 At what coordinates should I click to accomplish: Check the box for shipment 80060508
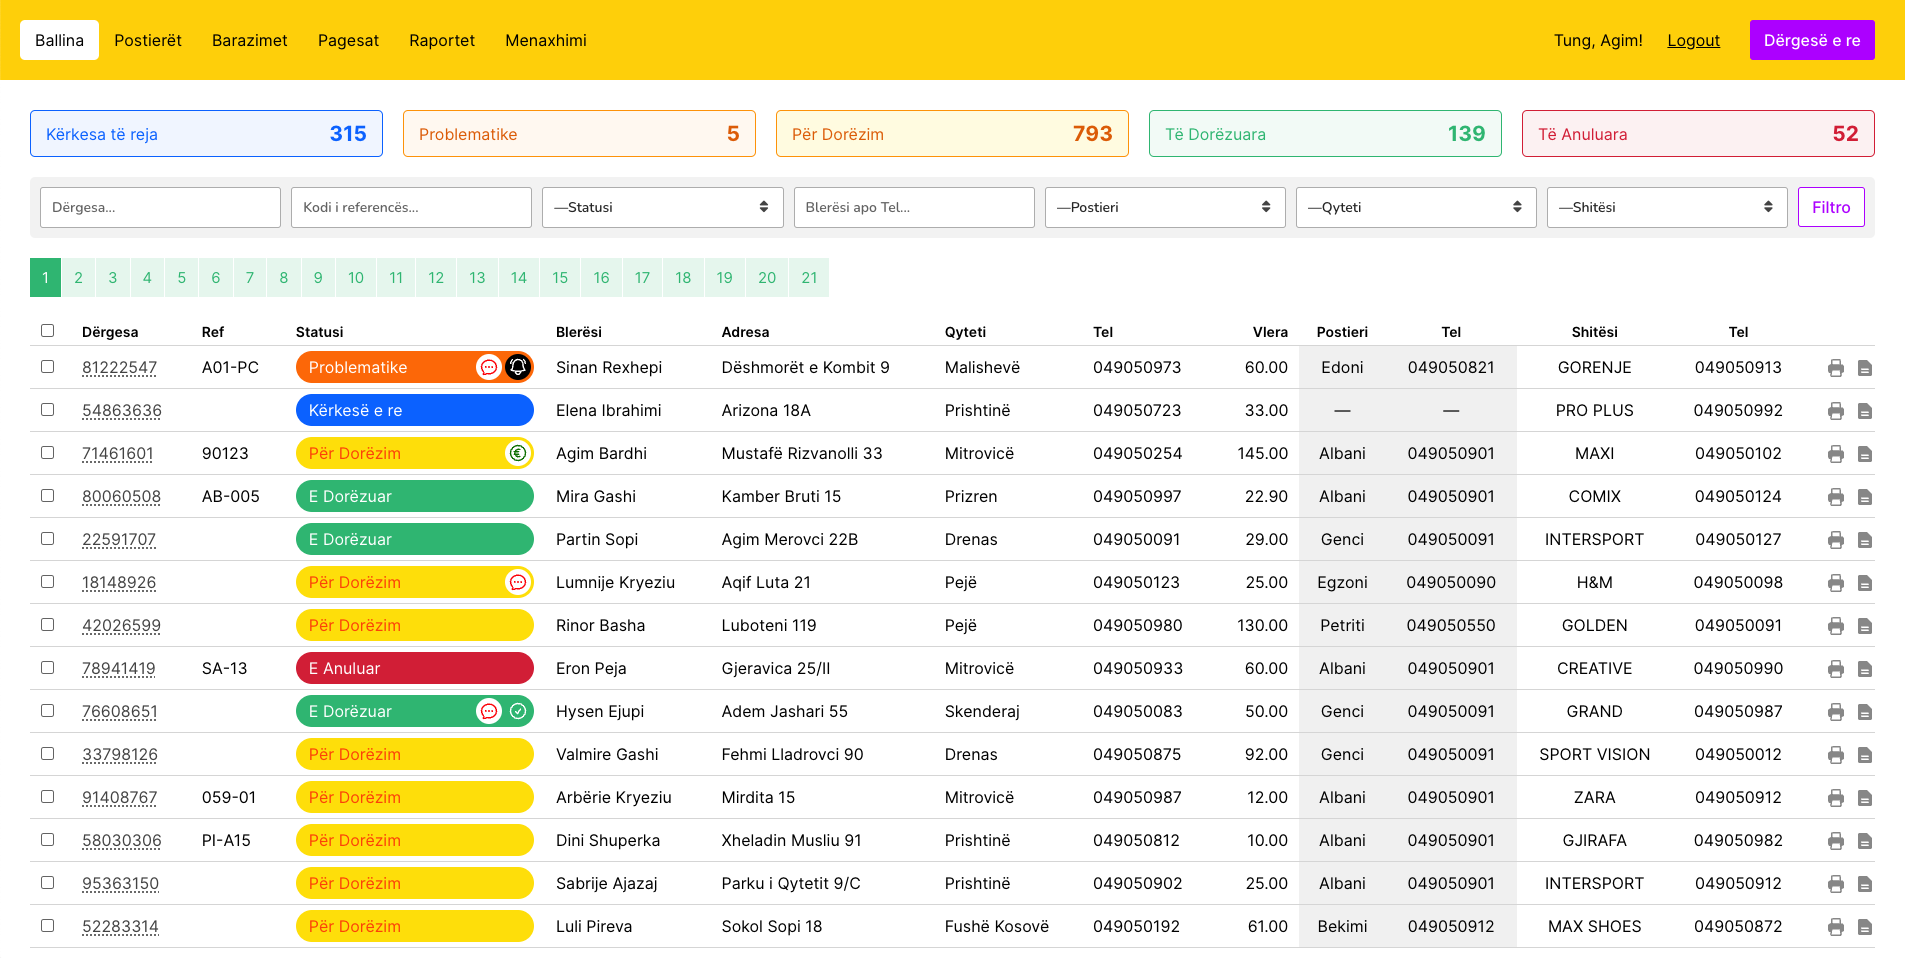pyautogui.click(x=47, y=496)
